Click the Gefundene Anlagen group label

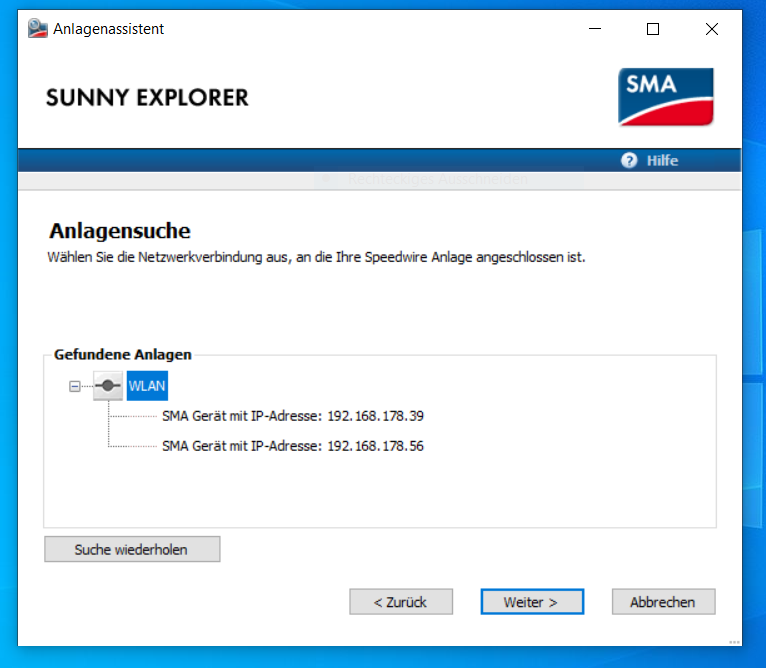[x=123, y=354]
